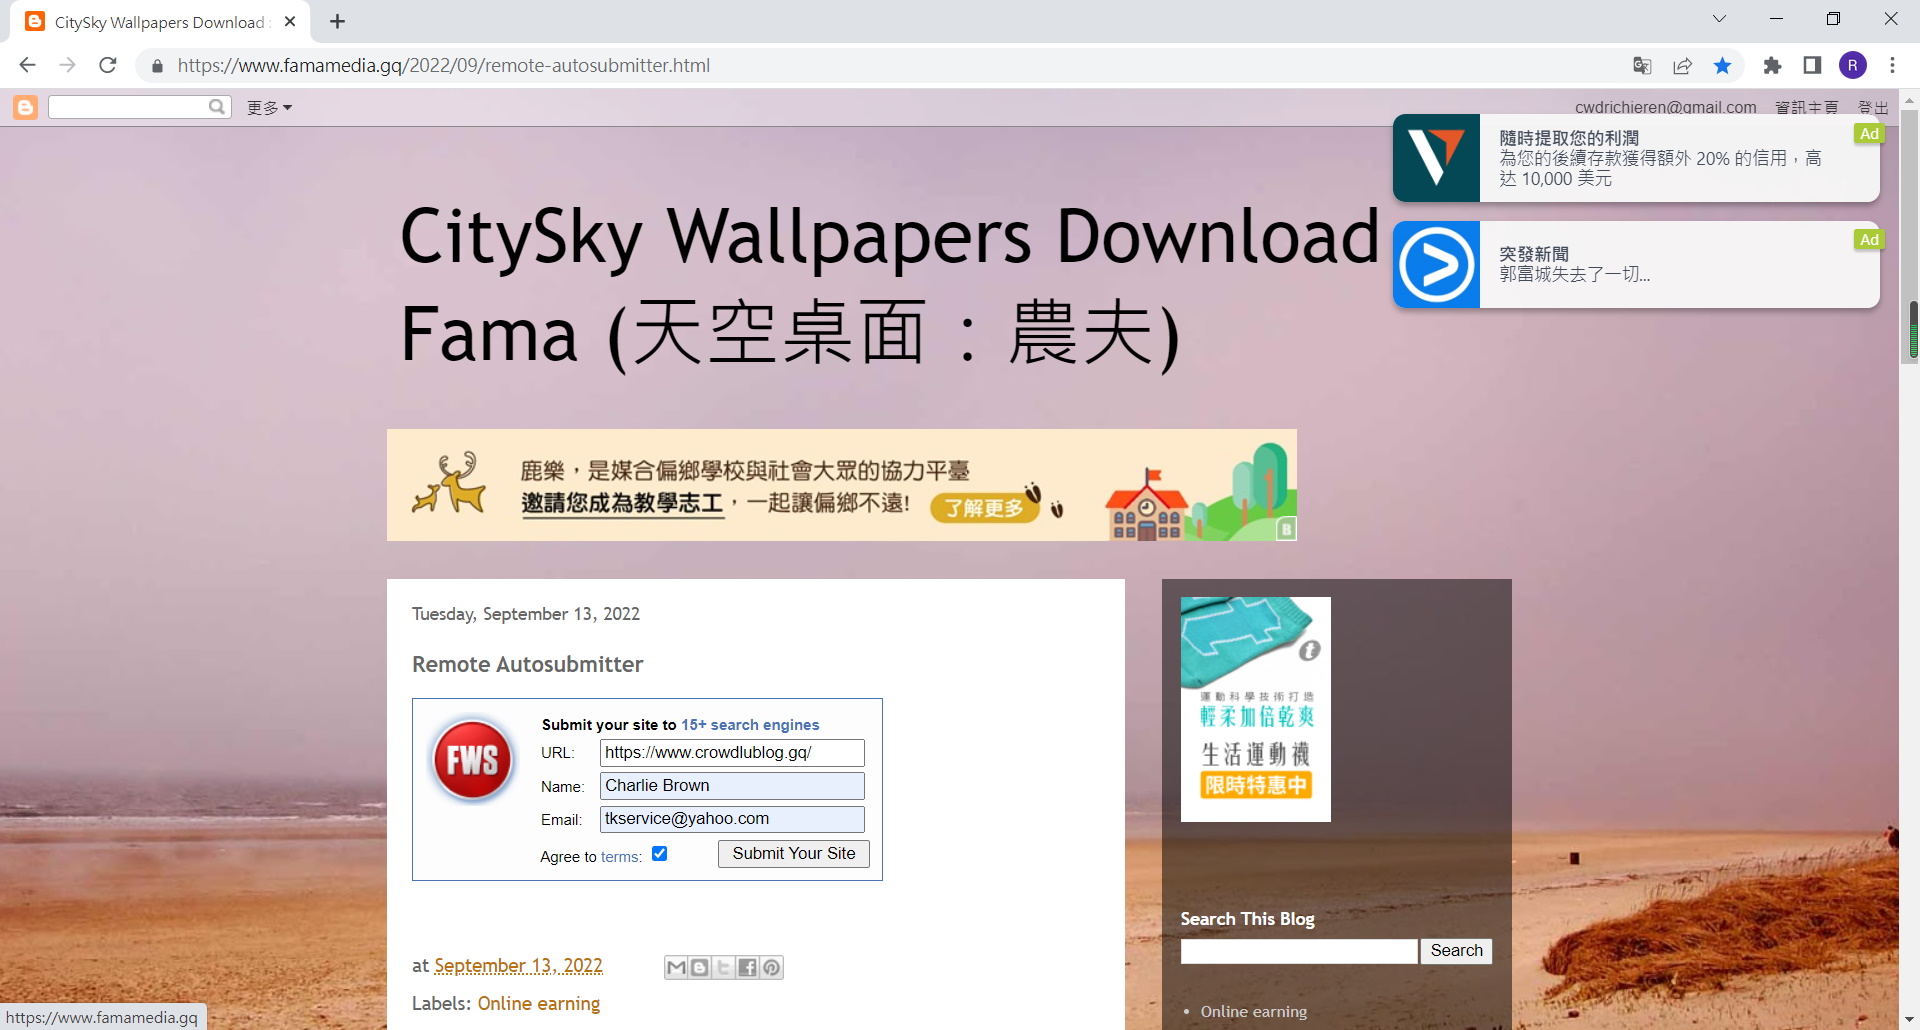The height and width of the screenshot is (1030, 1920).
Task: Open Online earning sidebar link
Action: [1254, 1012]
